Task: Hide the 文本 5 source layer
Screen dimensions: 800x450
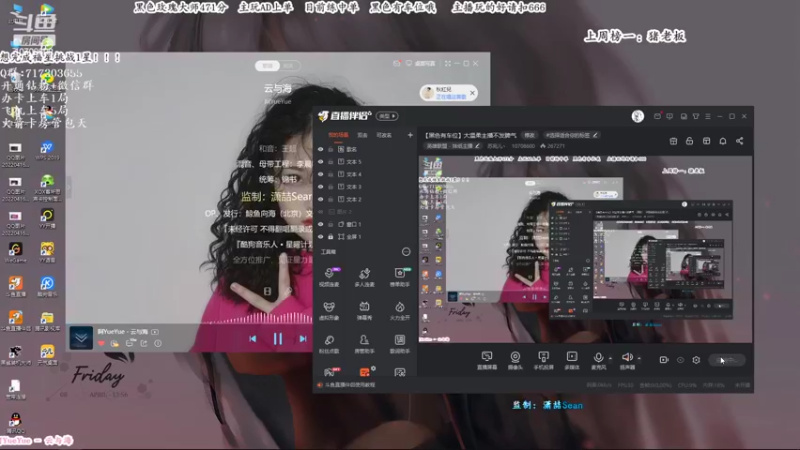Action: [320, 162]
